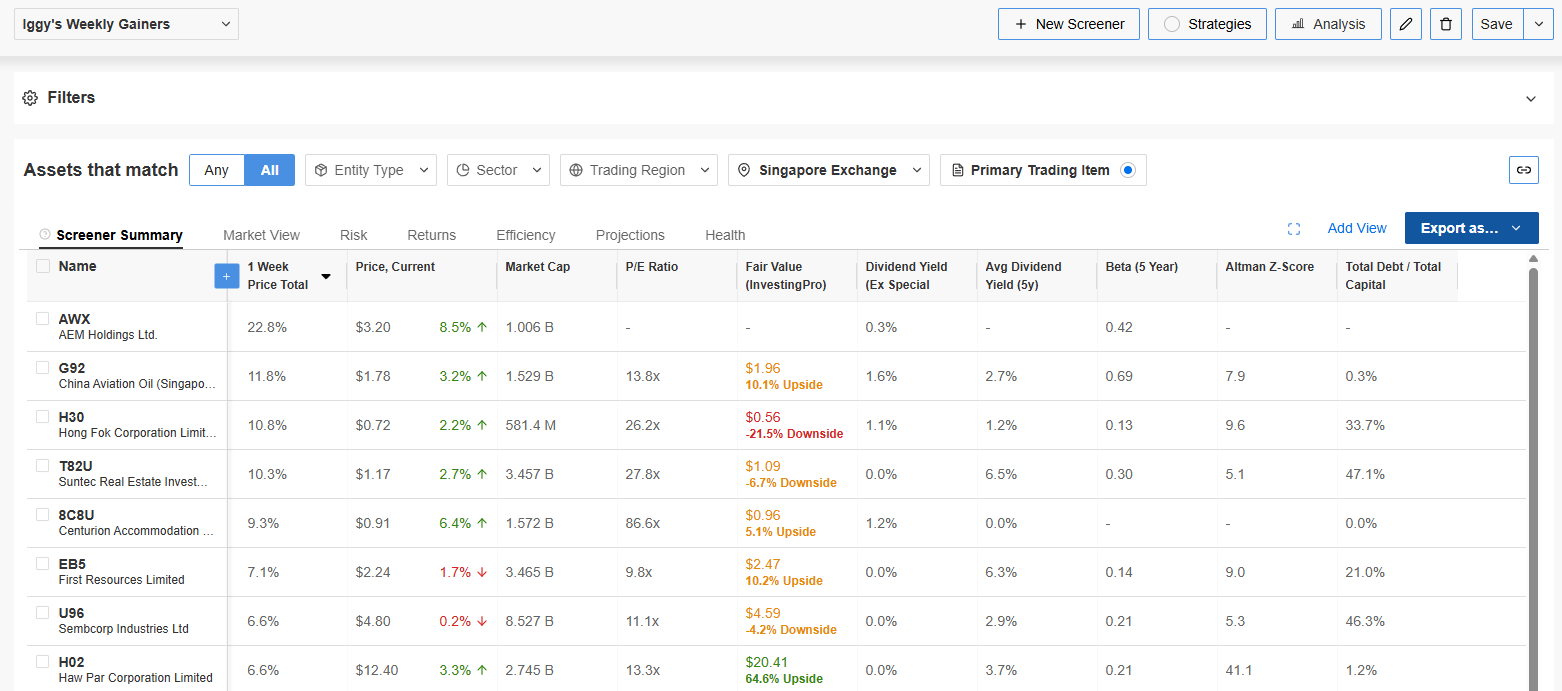
Task: Click the 47.1% total debt value
Action: 1365,474
